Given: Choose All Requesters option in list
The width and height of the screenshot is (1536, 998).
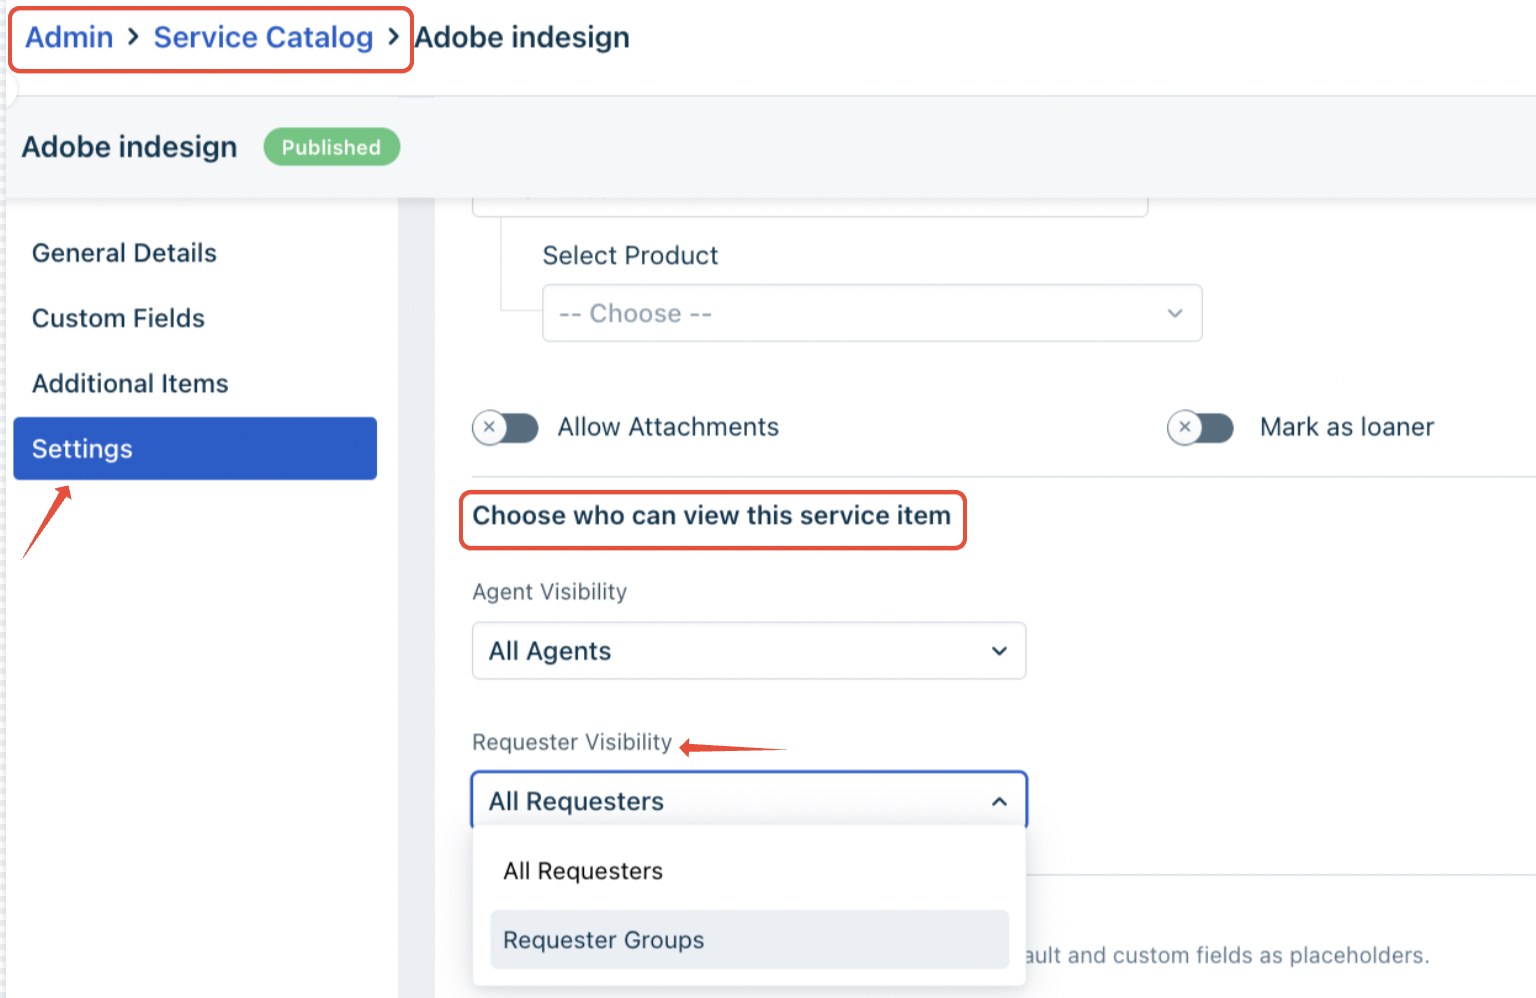Looking at the screenshot, I should pyautogui.click(x=749, y=871).
